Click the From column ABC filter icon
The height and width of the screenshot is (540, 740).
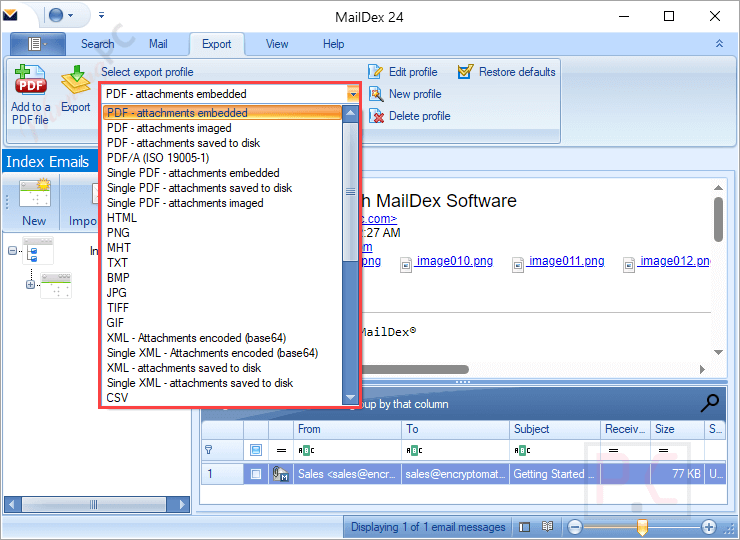(306, 450)
